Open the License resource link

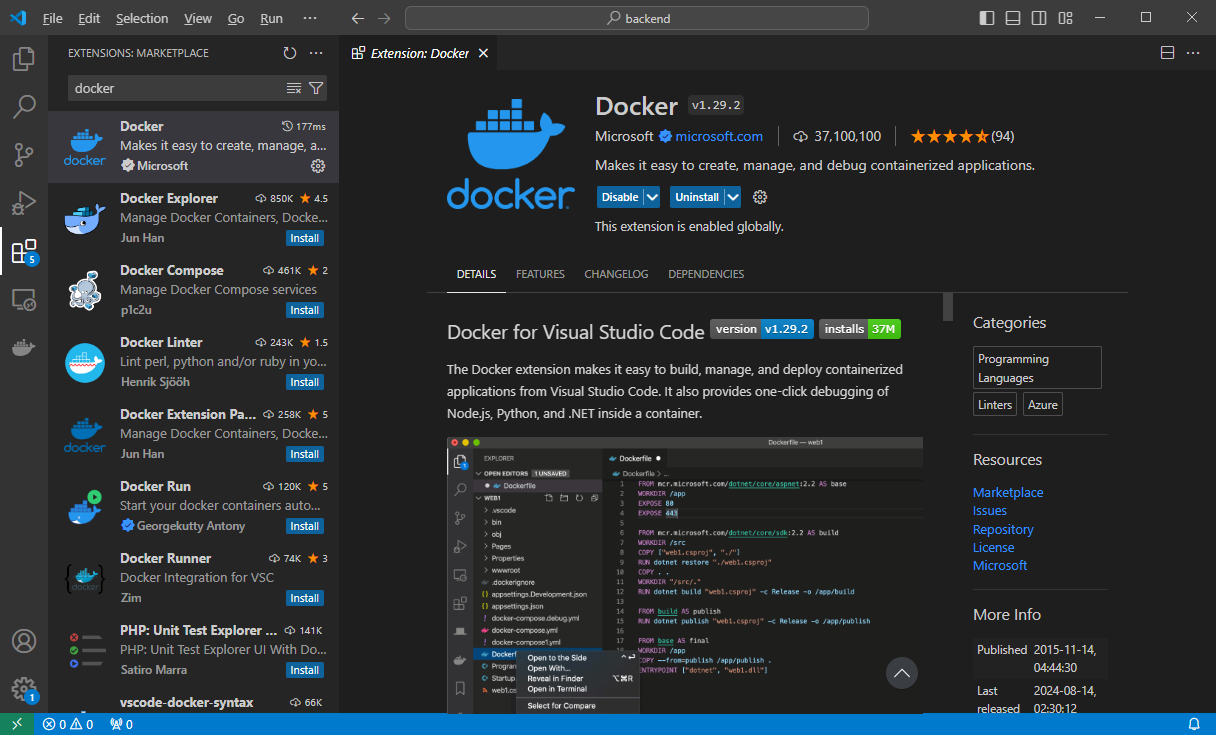pyautogui.click(x=994, y=547)
